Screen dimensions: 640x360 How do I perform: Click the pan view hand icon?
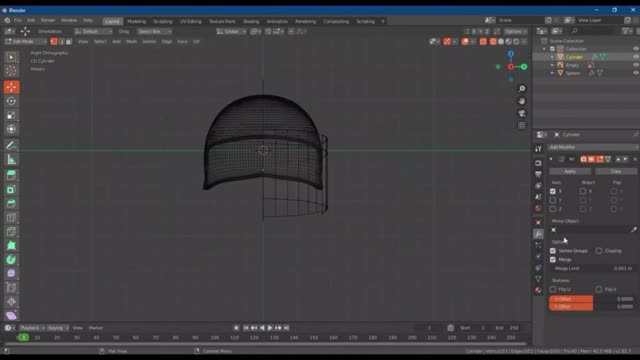coord(522,101)
